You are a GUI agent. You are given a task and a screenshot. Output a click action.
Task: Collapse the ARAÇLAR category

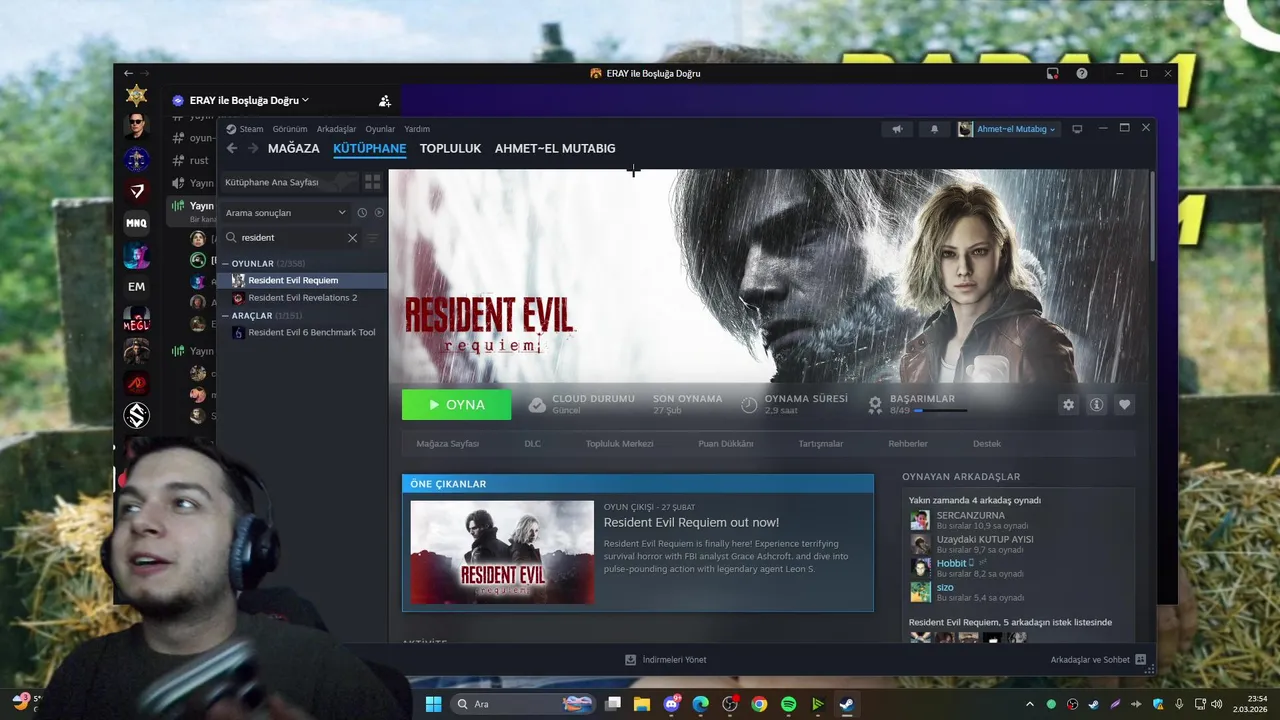(225, 316)
